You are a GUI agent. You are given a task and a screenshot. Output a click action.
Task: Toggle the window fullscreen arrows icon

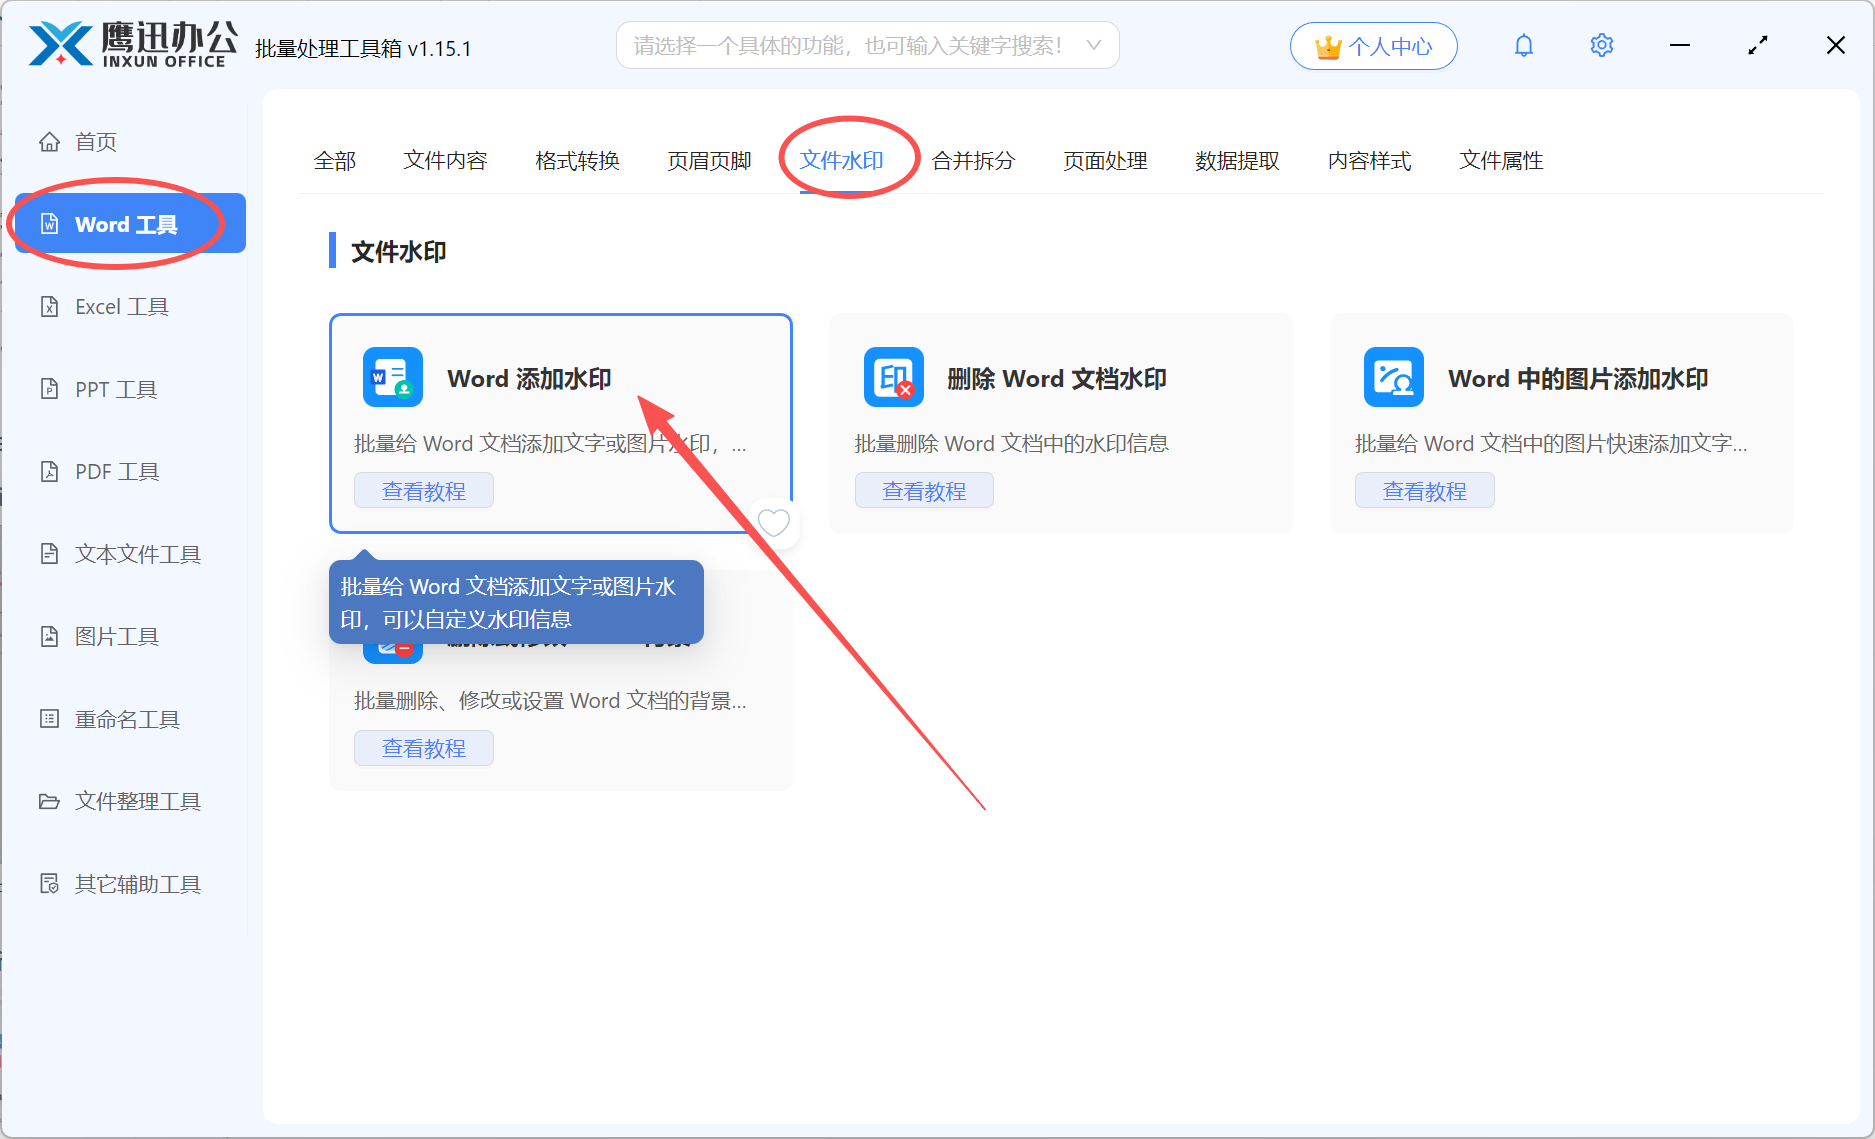(x=1758, y=46)
